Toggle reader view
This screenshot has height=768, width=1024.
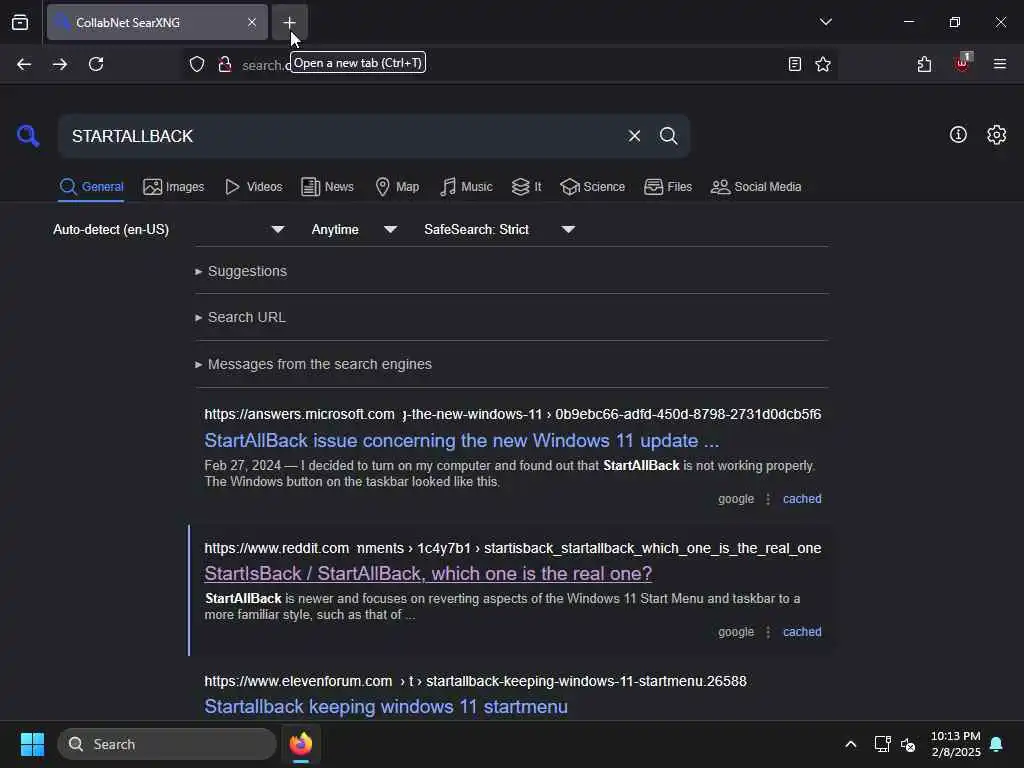[x=795, y=64]
